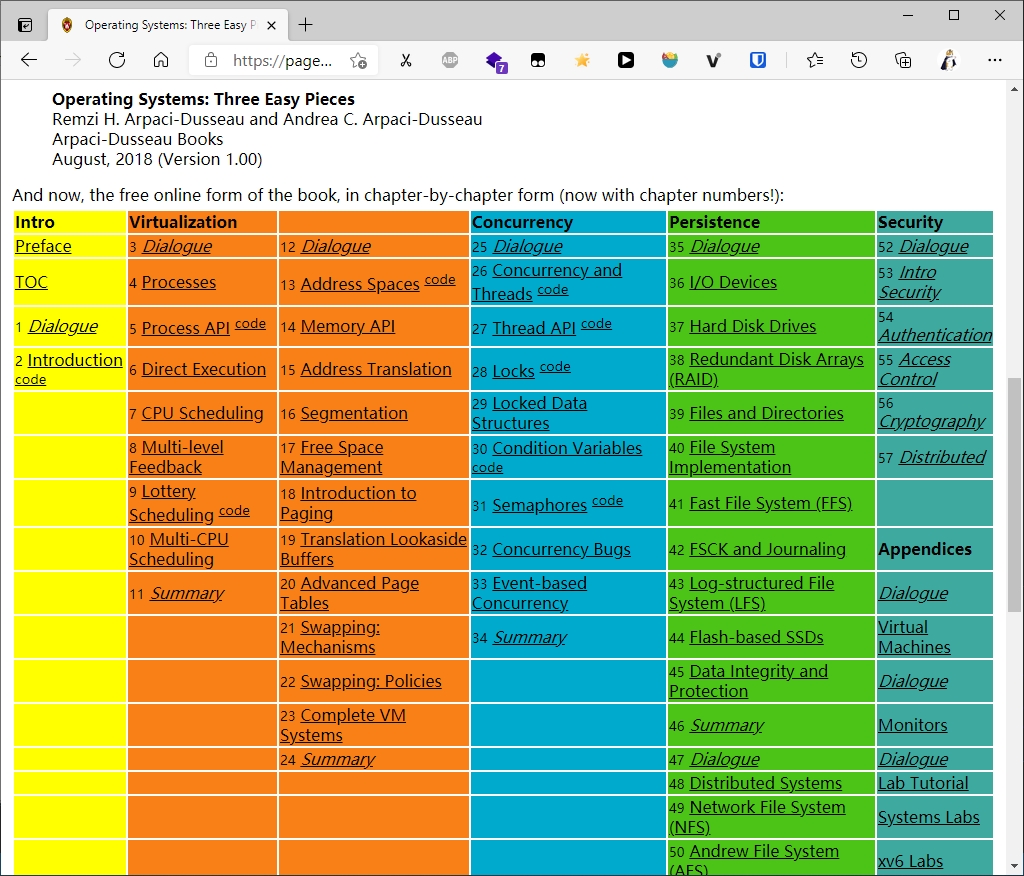Screen dimensions: 1024x876
Task: Click the black two-dot extension icon
Action: click(538, 61)
